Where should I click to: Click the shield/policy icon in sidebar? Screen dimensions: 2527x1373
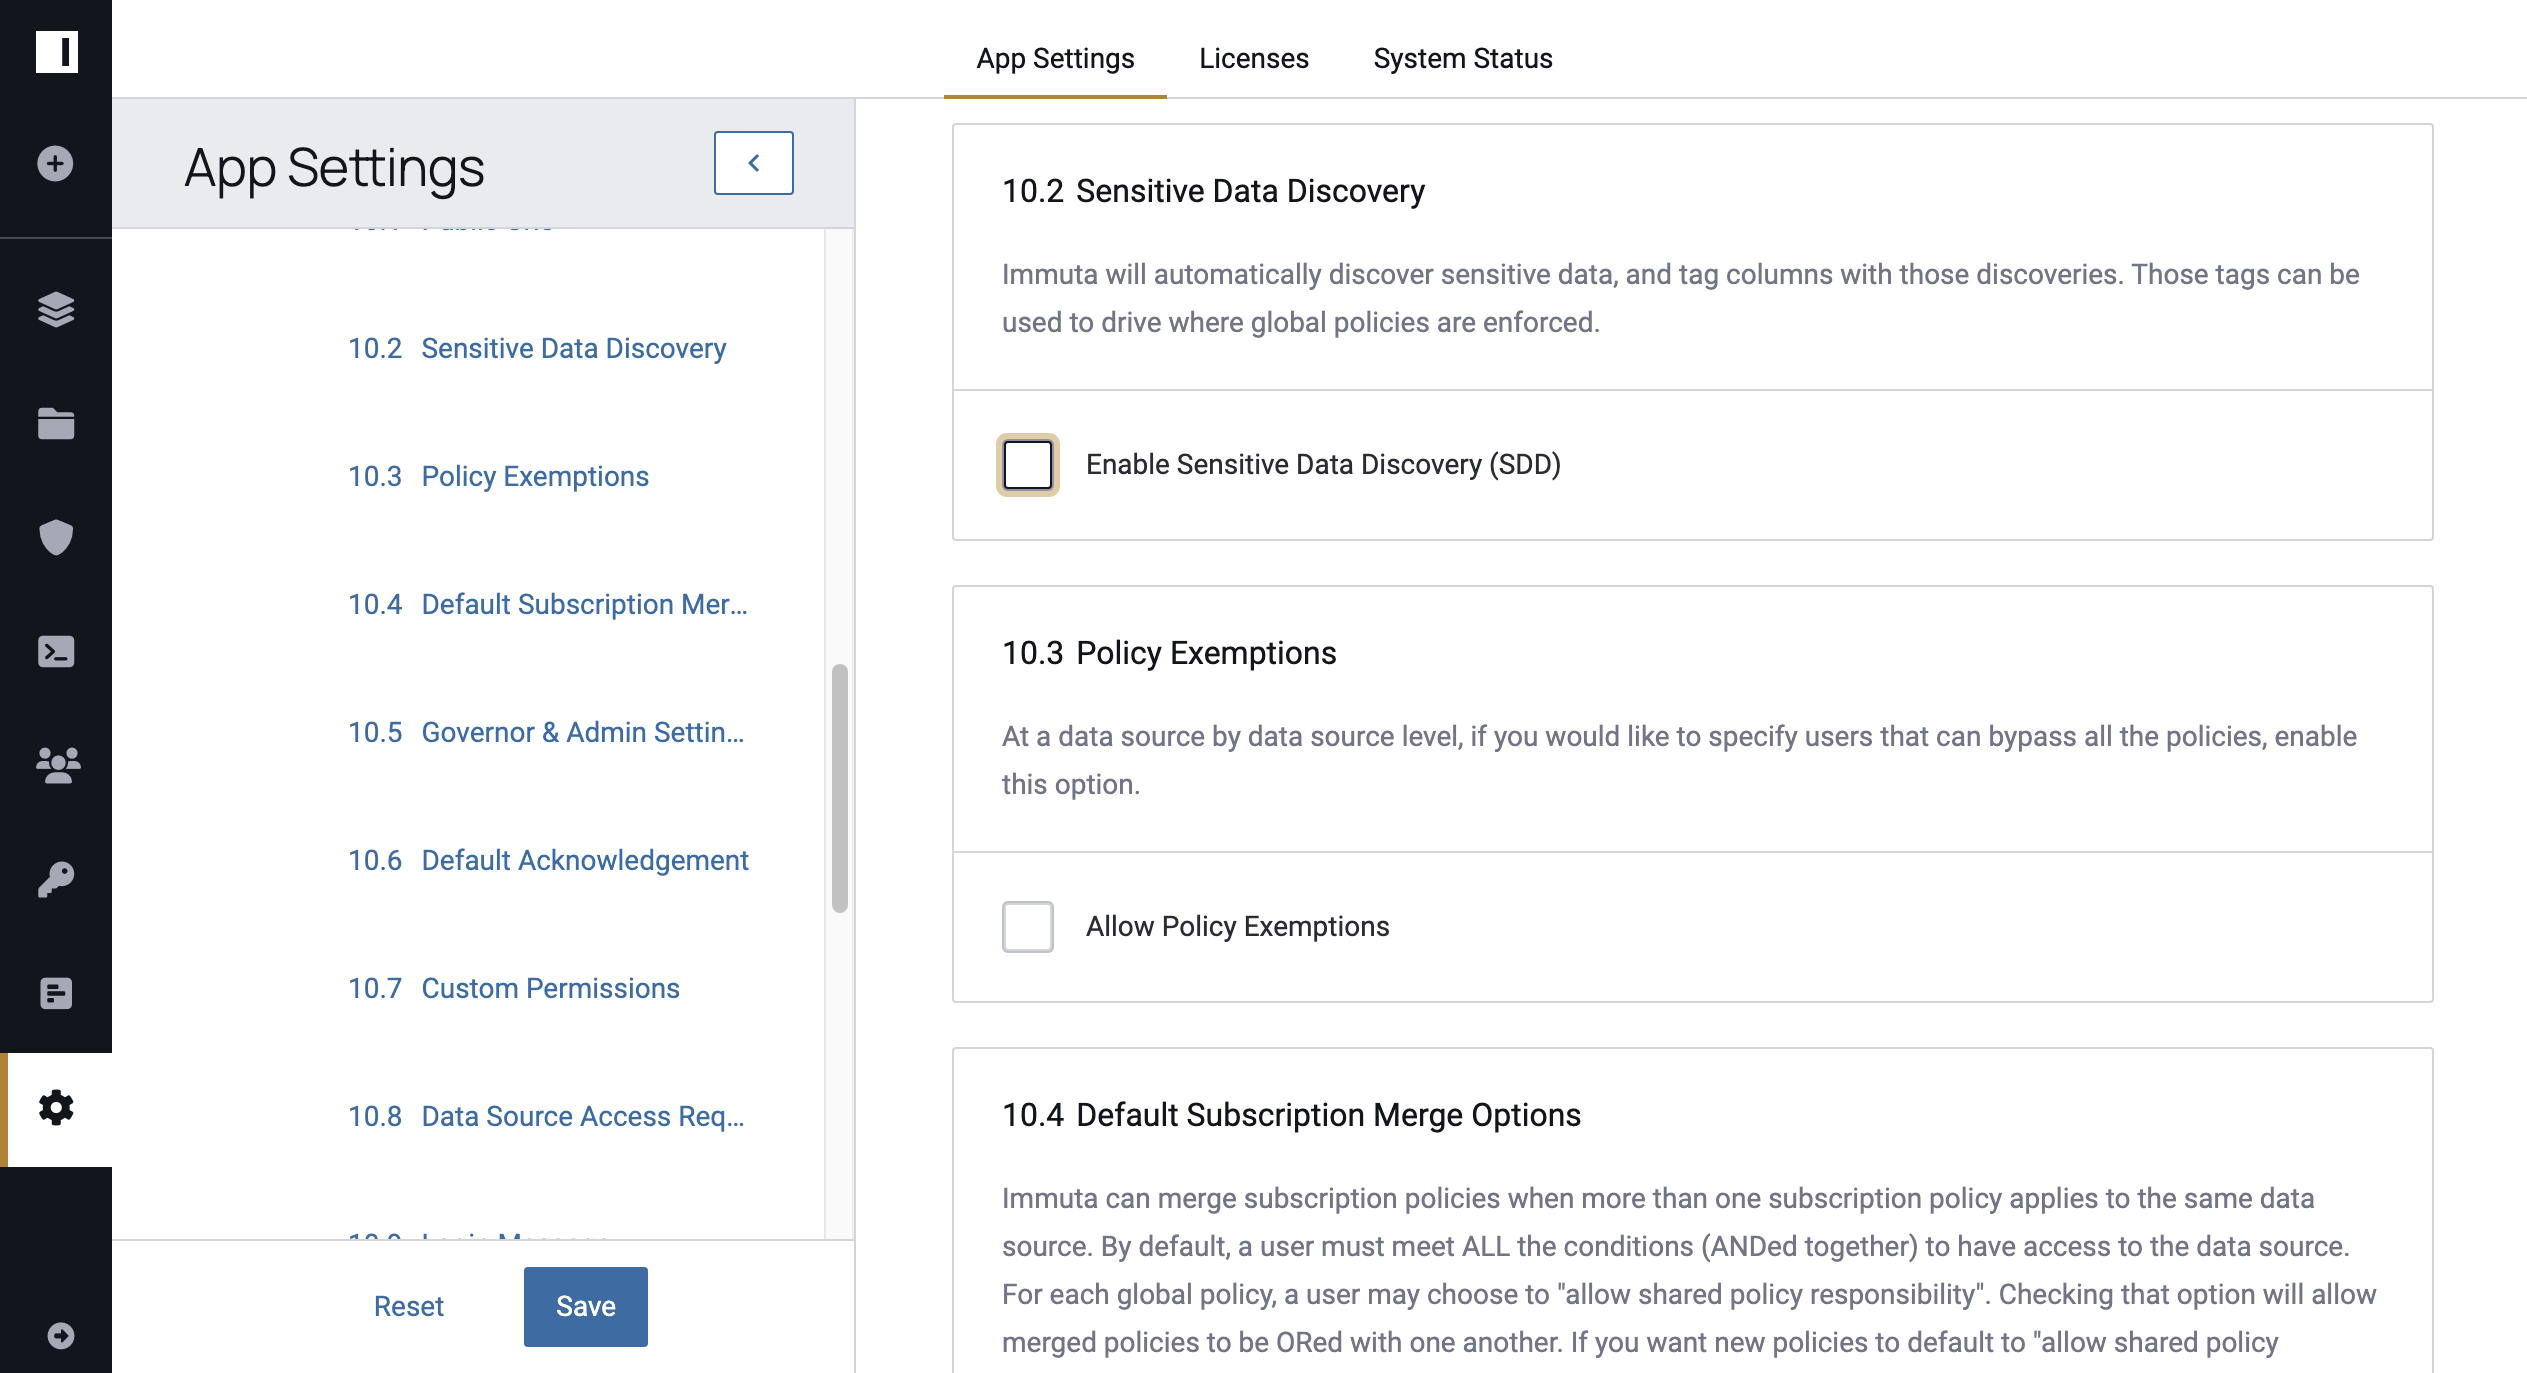coord(54,538)
